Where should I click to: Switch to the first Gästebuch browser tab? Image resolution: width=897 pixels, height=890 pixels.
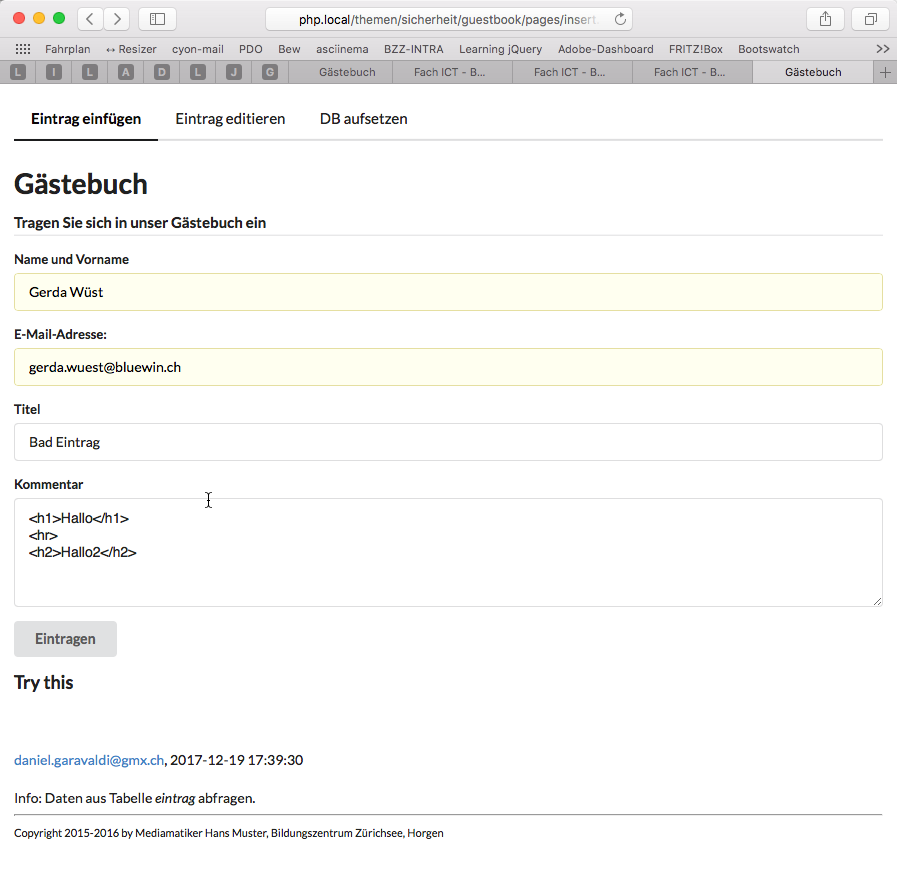[347, 72]
